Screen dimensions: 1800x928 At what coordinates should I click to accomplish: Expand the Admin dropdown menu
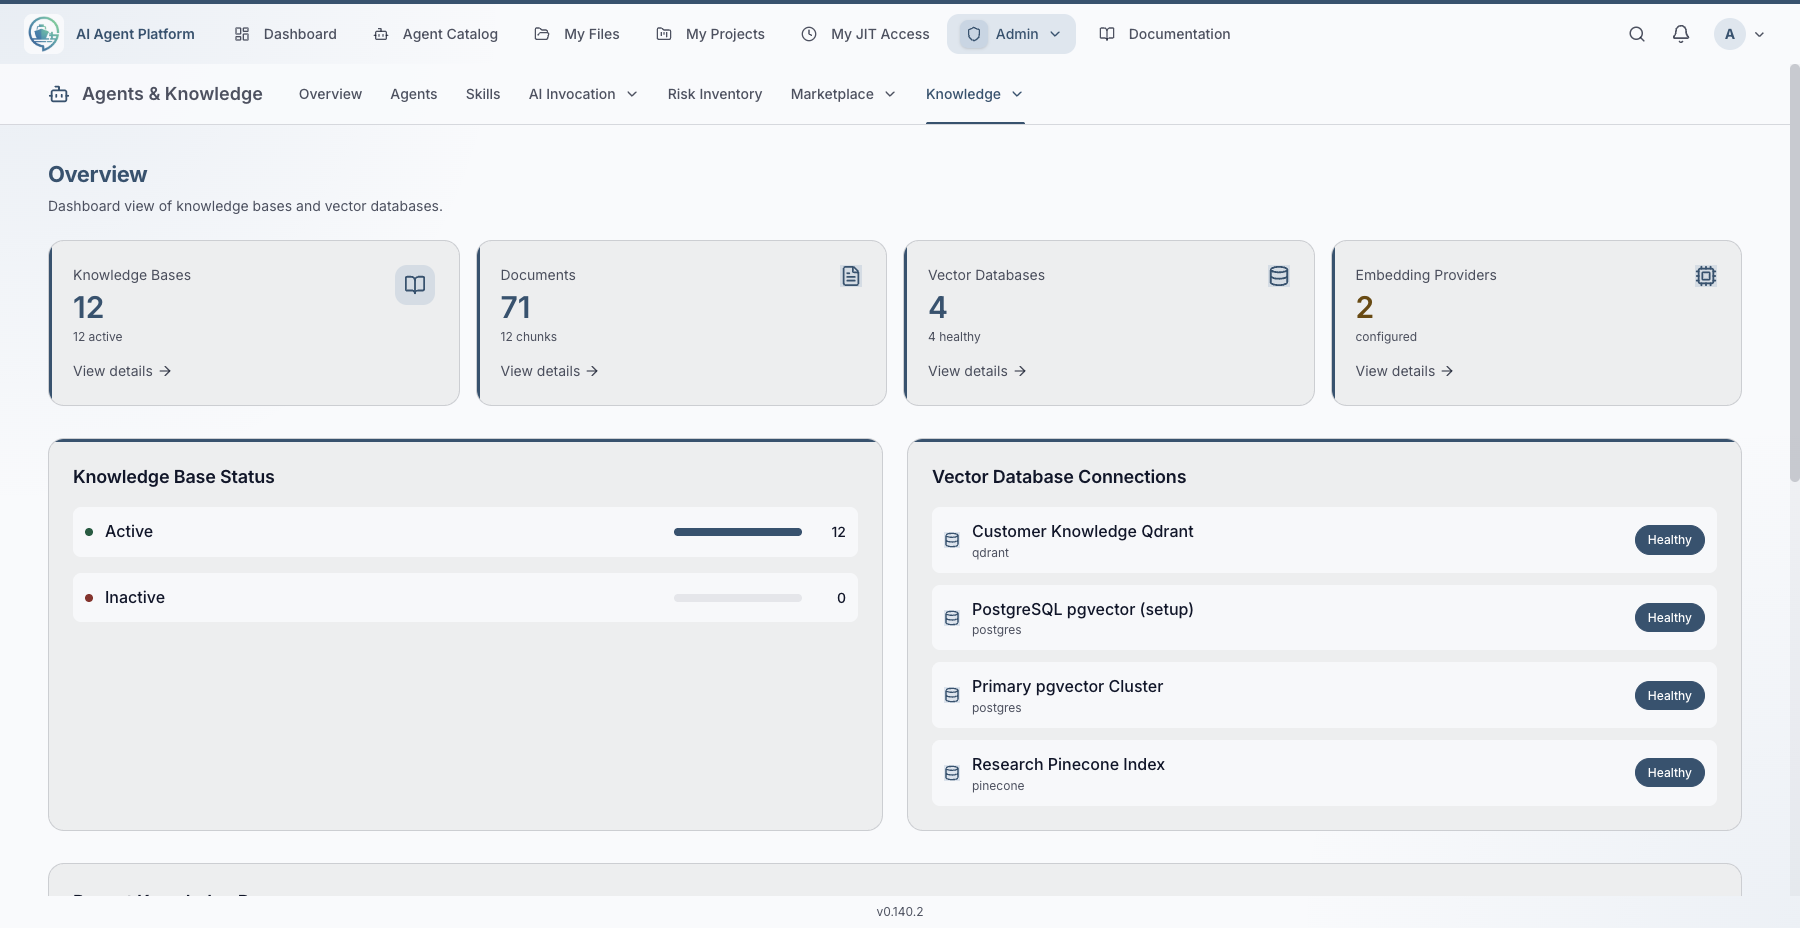[x=1011, y=34]
